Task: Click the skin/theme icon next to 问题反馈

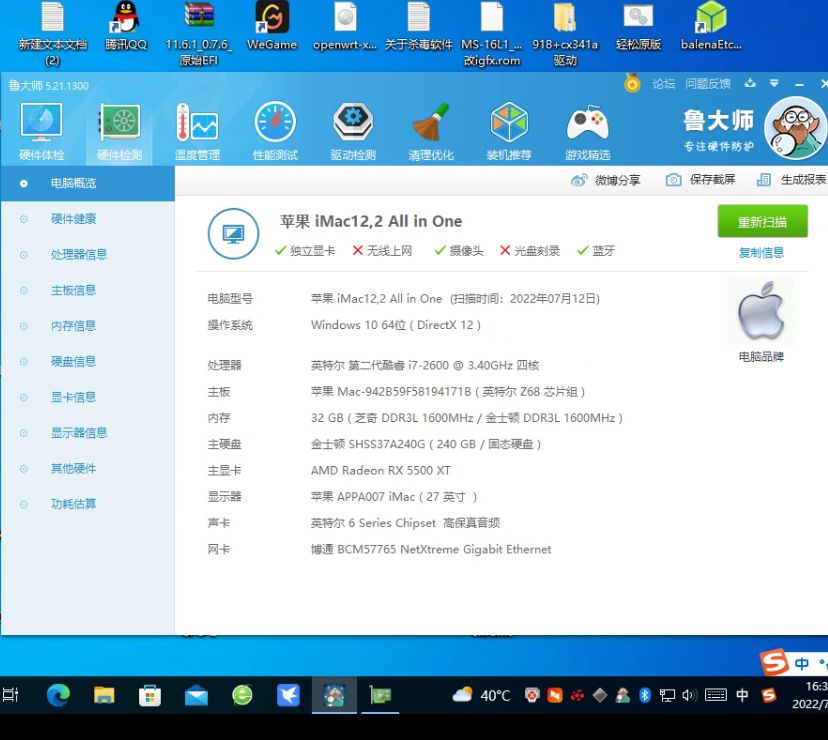Action: (750, 83)
